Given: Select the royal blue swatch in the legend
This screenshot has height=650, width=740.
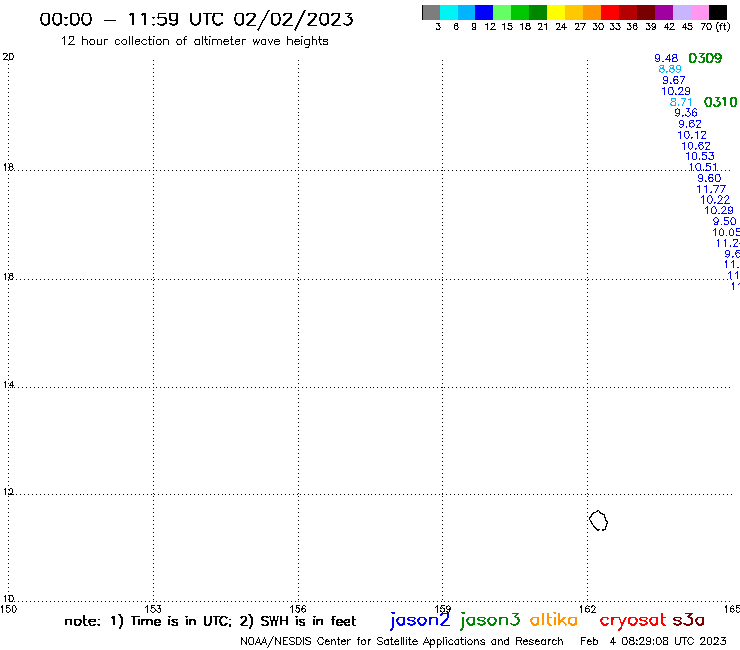Looking at the screenshot, I should point(484,12).
